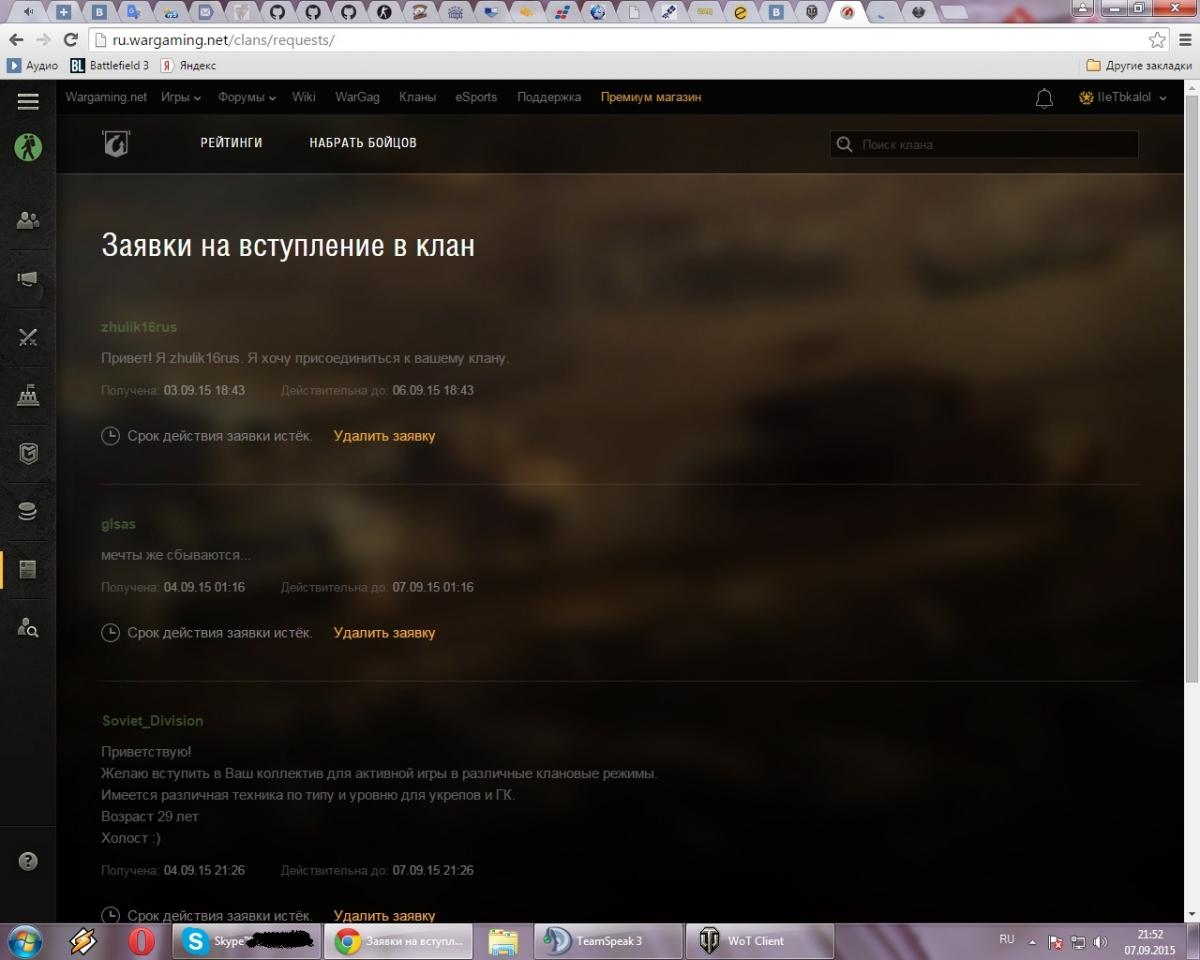Viewport: 1200px width, 960px height.
Task: Bookmark this page with the star icon
Action: (x=1157, y=40)
